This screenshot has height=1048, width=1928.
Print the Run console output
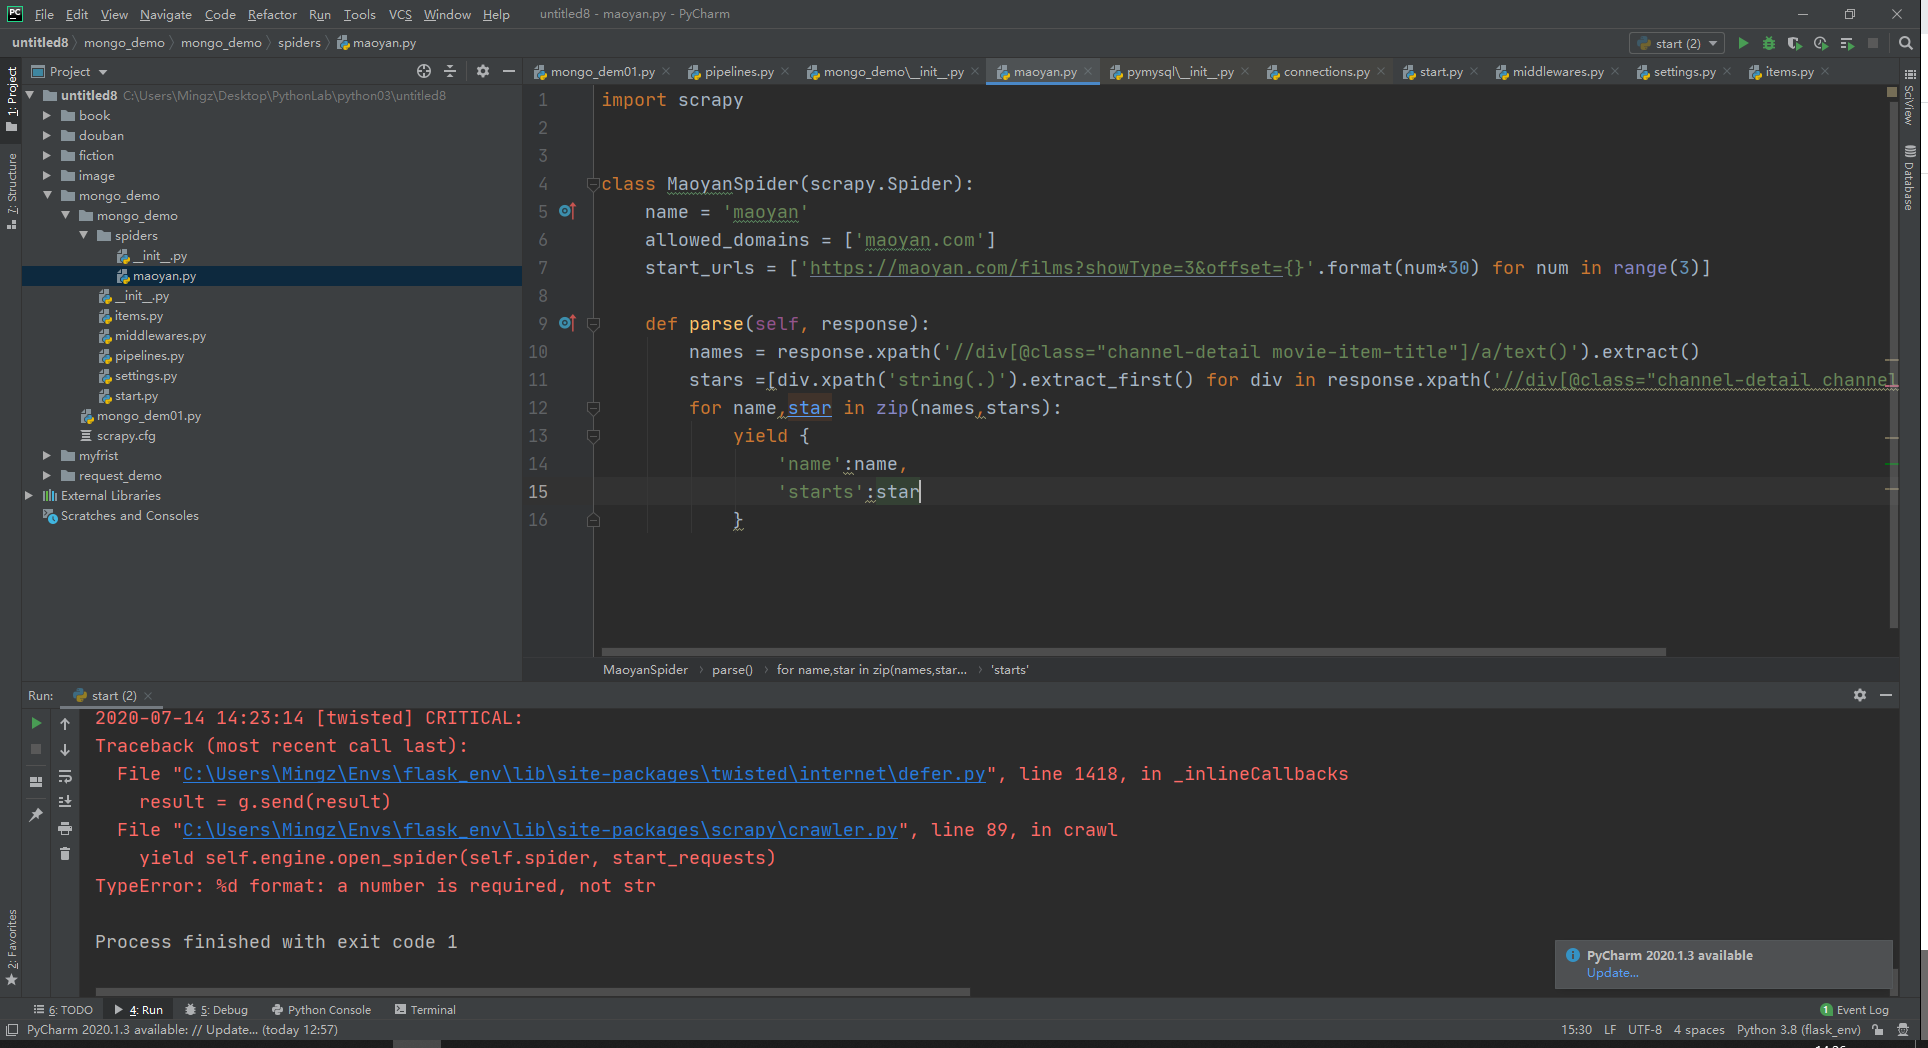point(65,828)
